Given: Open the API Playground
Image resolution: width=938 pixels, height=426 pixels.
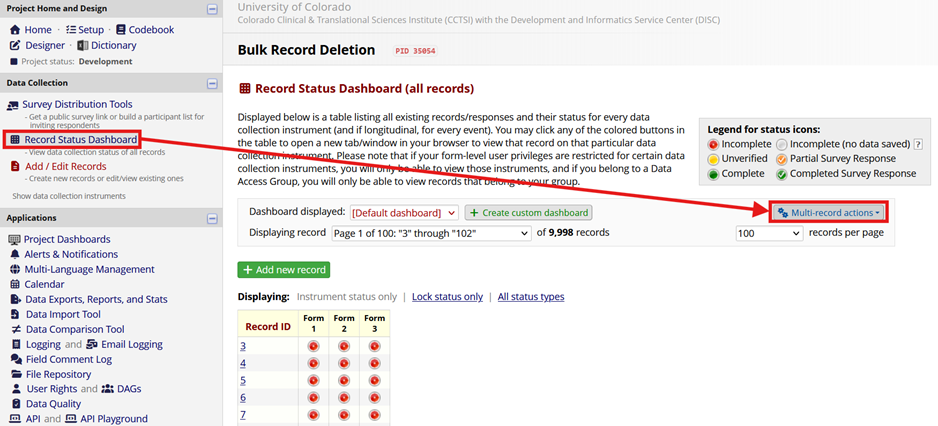Looking at the screenshot, I should click(113, 419).
